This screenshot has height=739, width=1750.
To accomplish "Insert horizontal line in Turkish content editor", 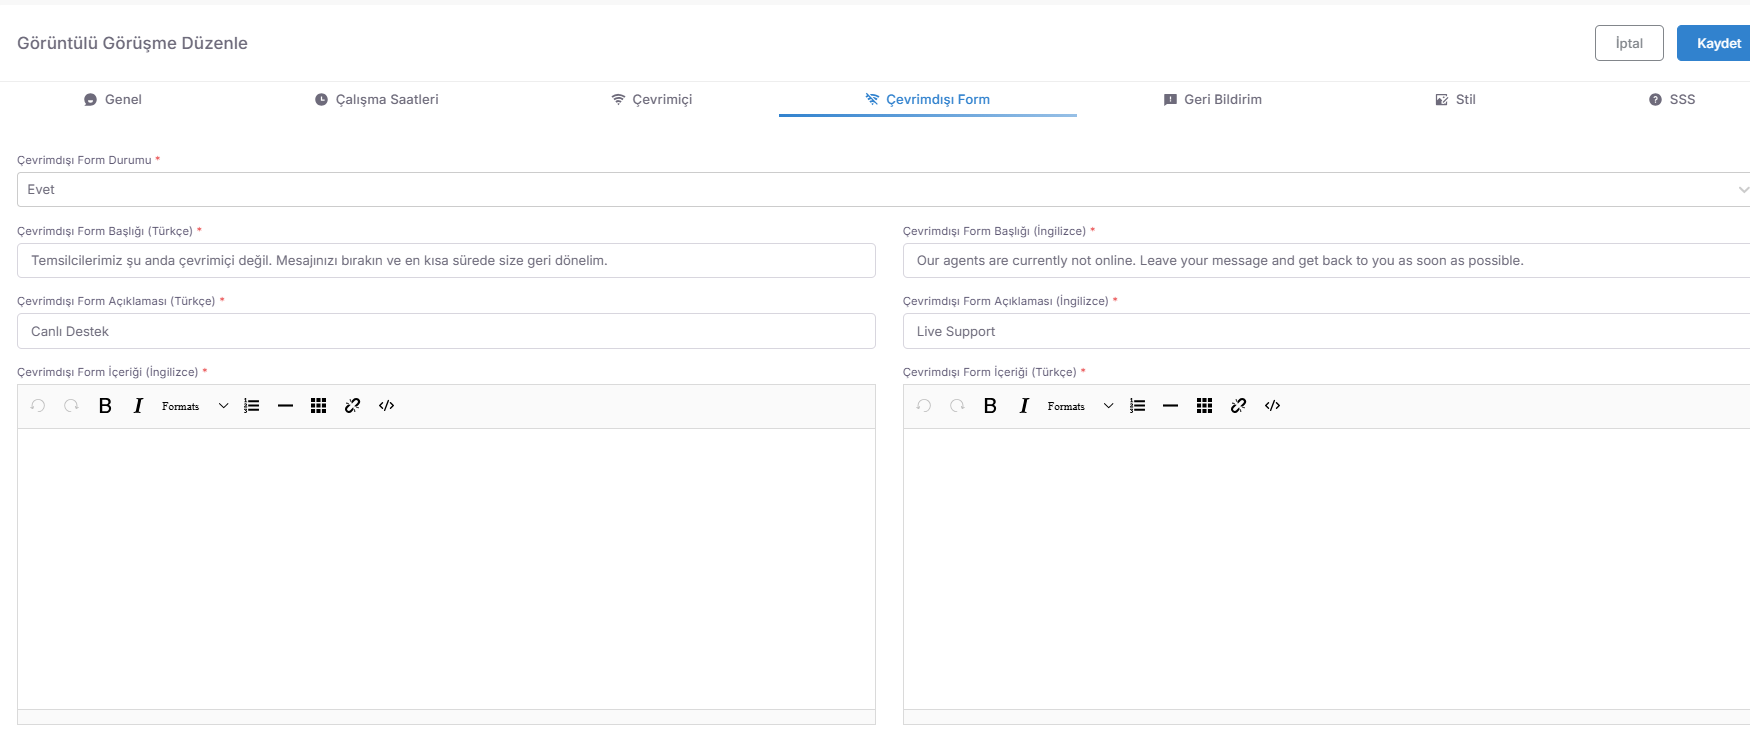I will pos(1171,406).
